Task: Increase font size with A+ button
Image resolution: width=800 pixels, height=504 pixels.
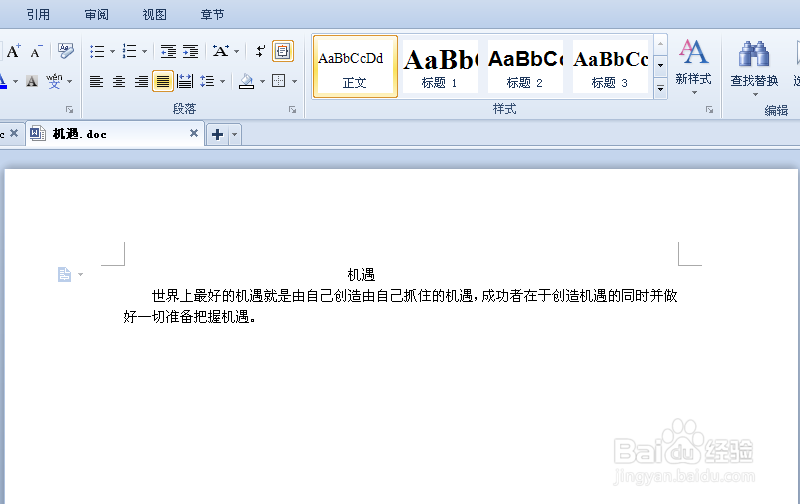Action: pyautogui.click(x=14, y=51)
